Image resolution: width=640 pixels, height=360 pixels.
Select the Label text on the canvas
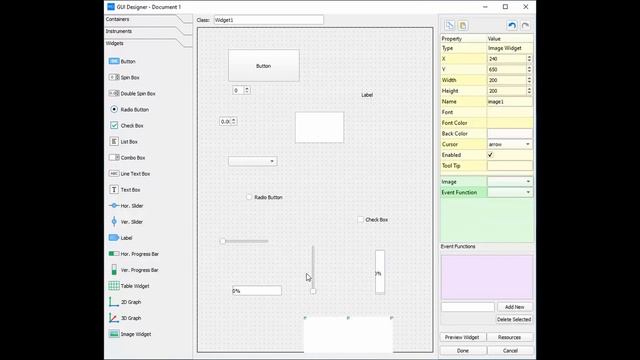pos(367,95)
